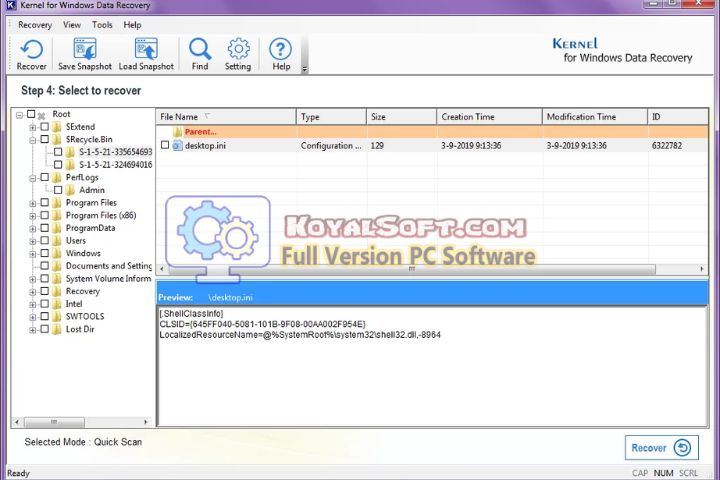Viewport: 720px width, 480px height.
Task: Click the Admin folder icon
Action: click(x=70, y=190)
